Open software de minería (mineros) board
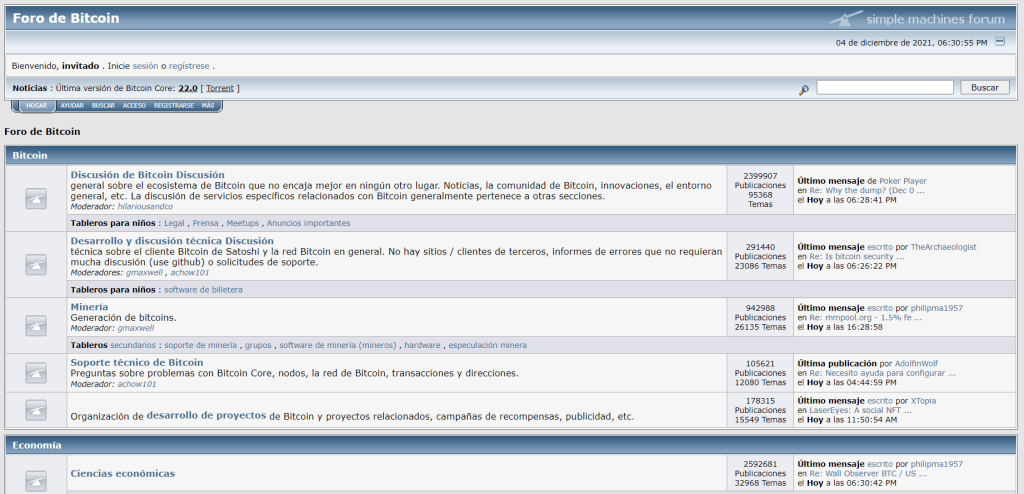The image size is (1024, 494). click(338, 345)
